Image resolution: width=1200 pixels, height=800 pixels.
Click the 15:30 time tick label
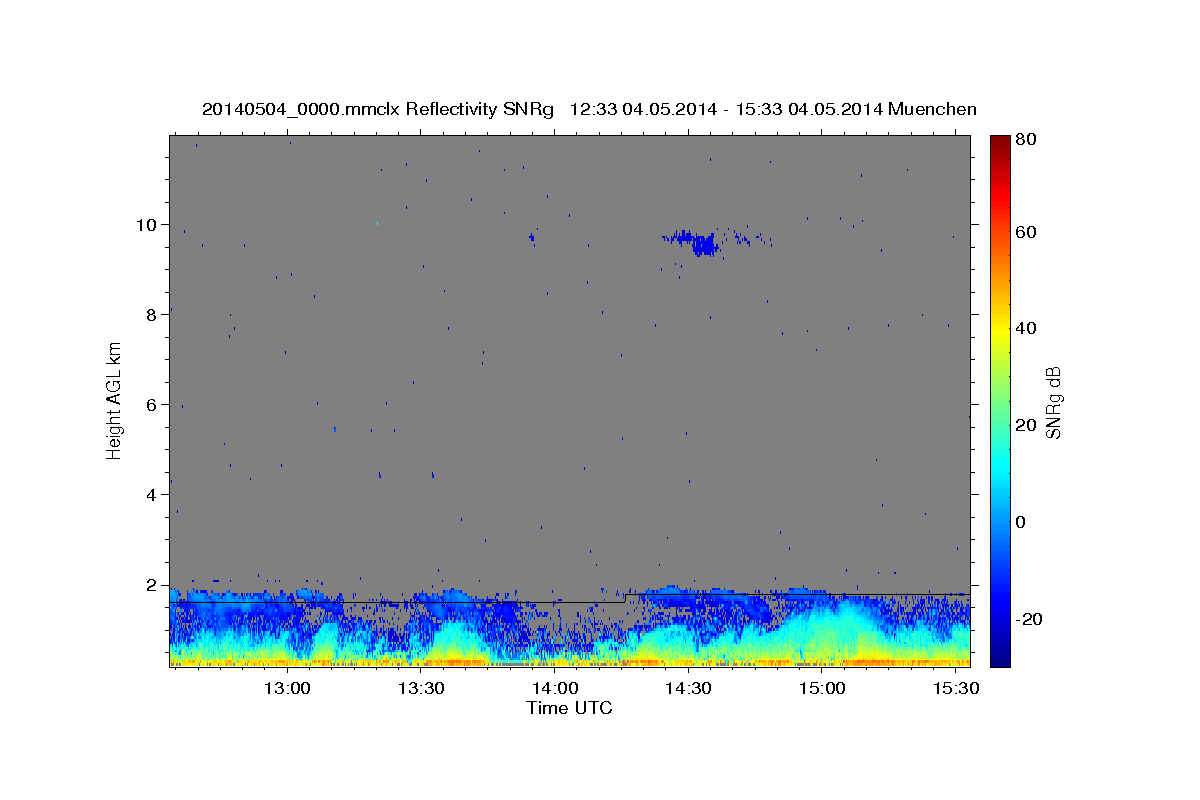coord(955,689)
